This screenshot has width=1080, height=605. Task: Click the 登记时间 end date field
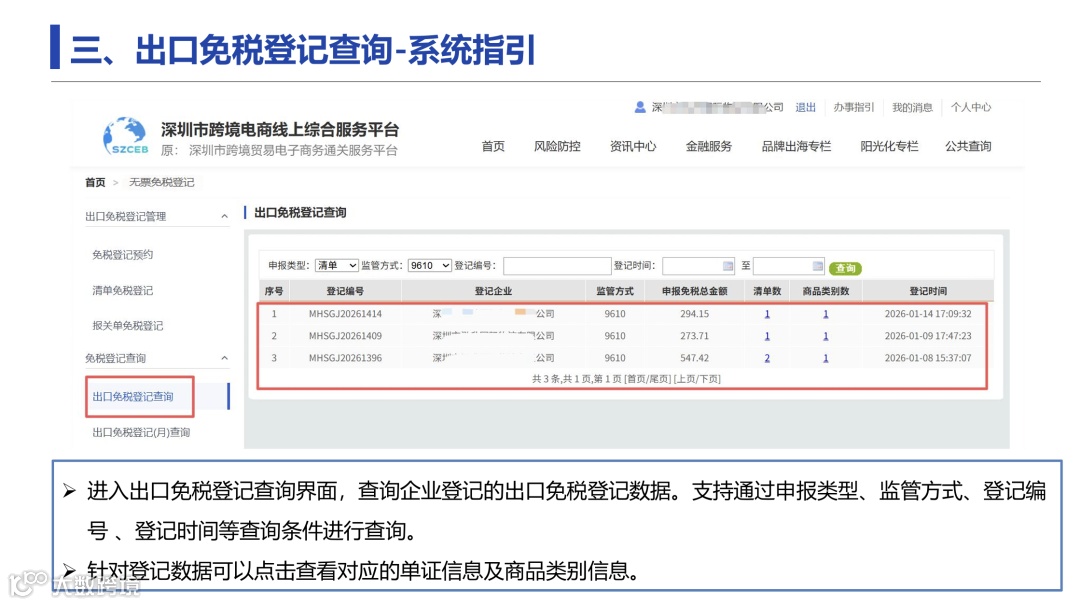(789, 266)
